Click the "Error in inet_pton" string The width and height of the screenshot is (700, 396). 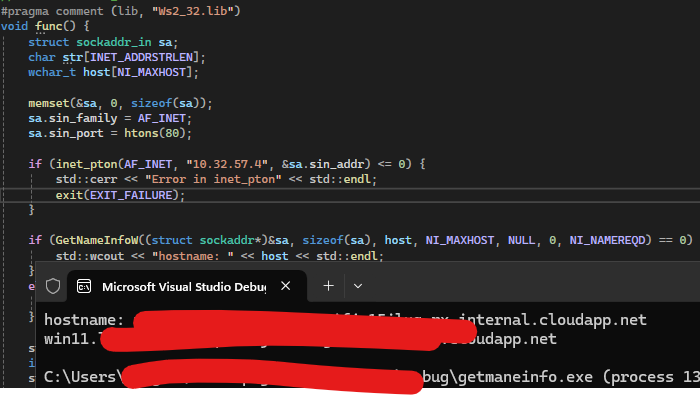pyautogui.click(x=213, y=179)
